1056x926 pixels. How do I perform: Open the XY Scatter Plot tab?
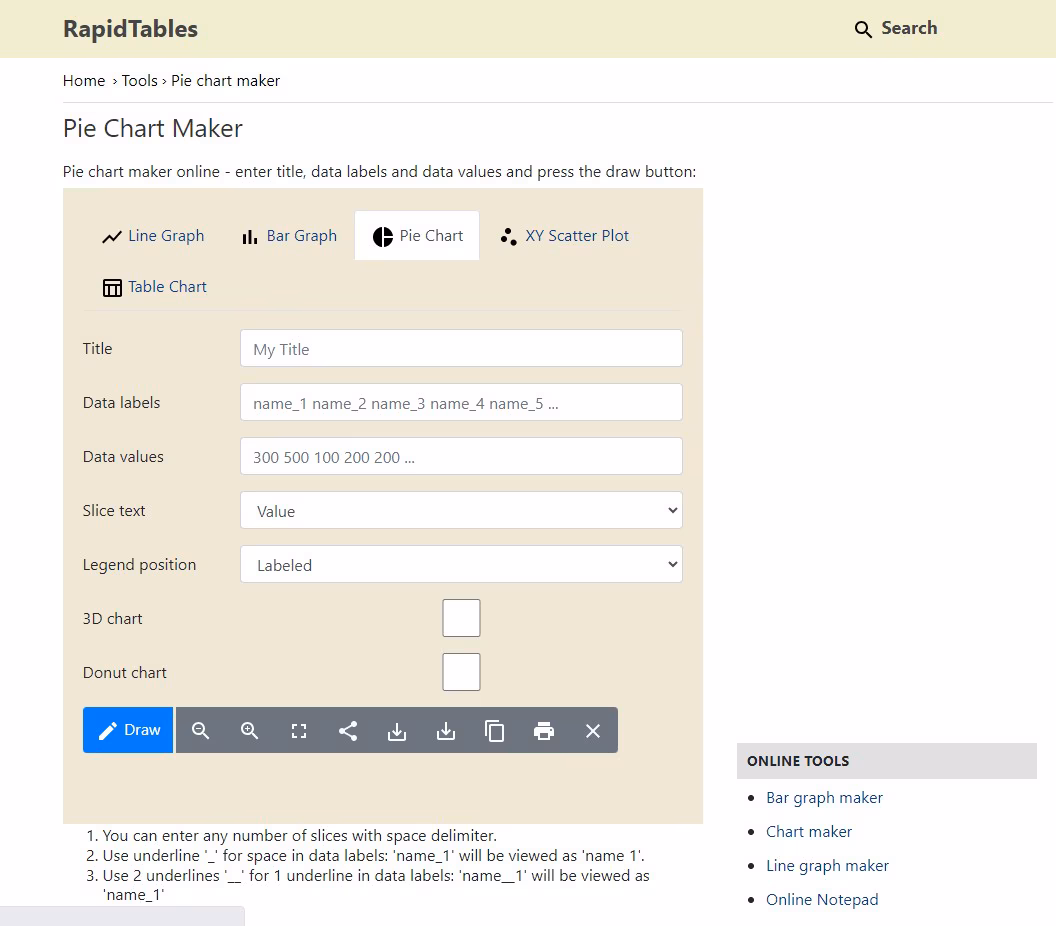click(x=565, y=236)
